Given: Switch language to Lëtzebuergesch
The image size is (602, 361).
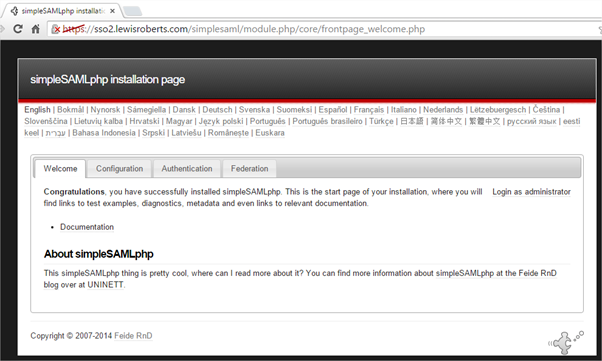Looking at the screenshot, I should click(x=498, y=110).
